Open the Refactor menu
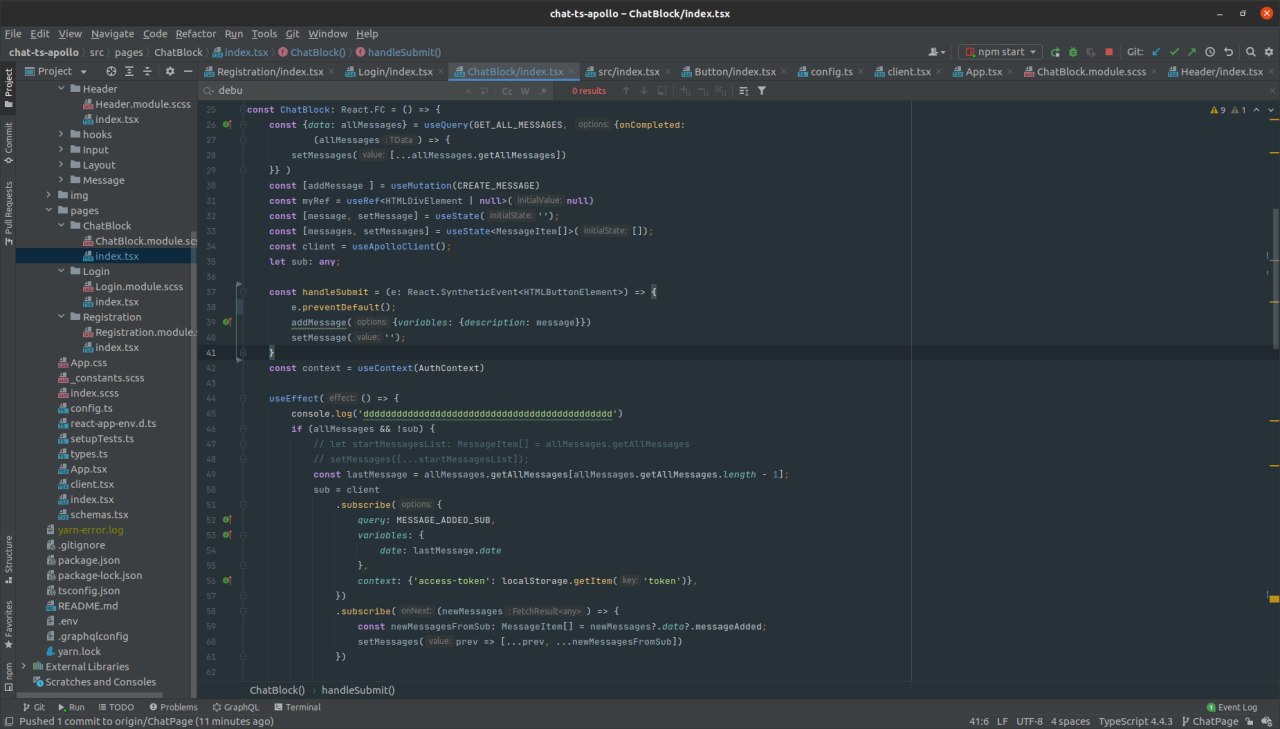Image resolution: width=1280 pixels, height=729 pixels. click(x=196, y=33)
